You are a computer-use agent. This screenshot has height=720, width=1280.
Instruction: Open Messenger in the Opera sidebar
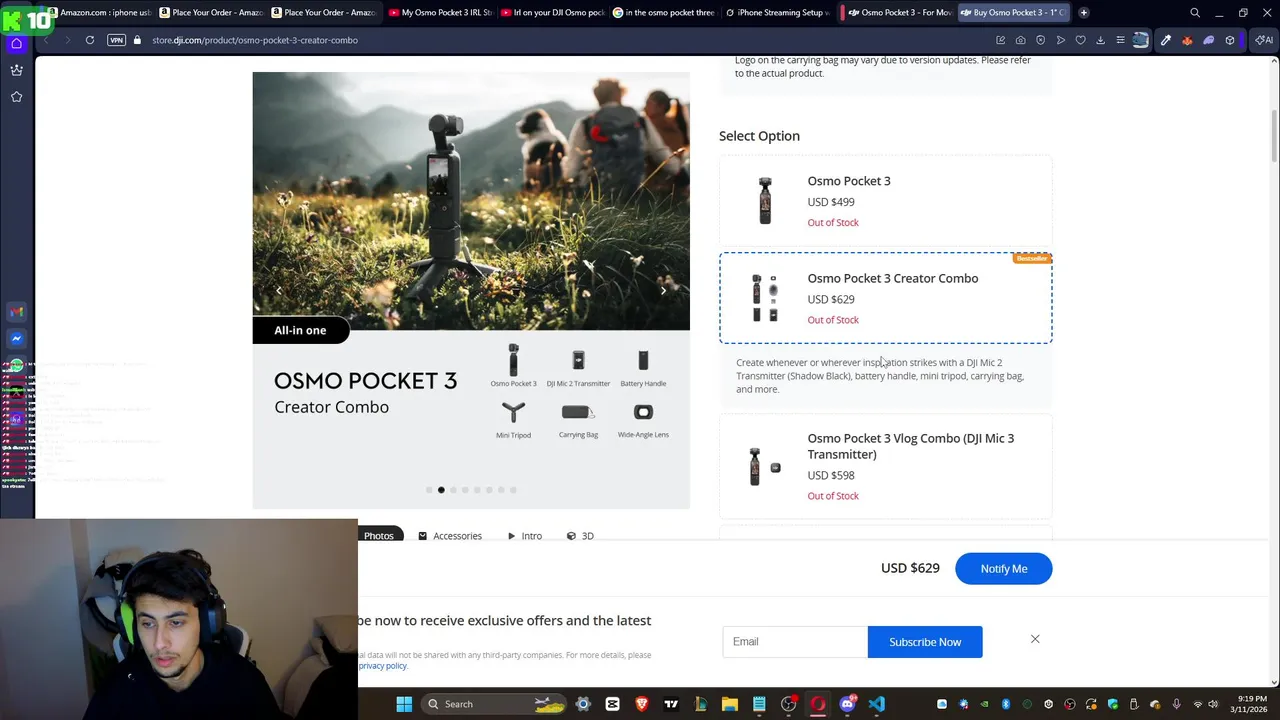point(16,339)
